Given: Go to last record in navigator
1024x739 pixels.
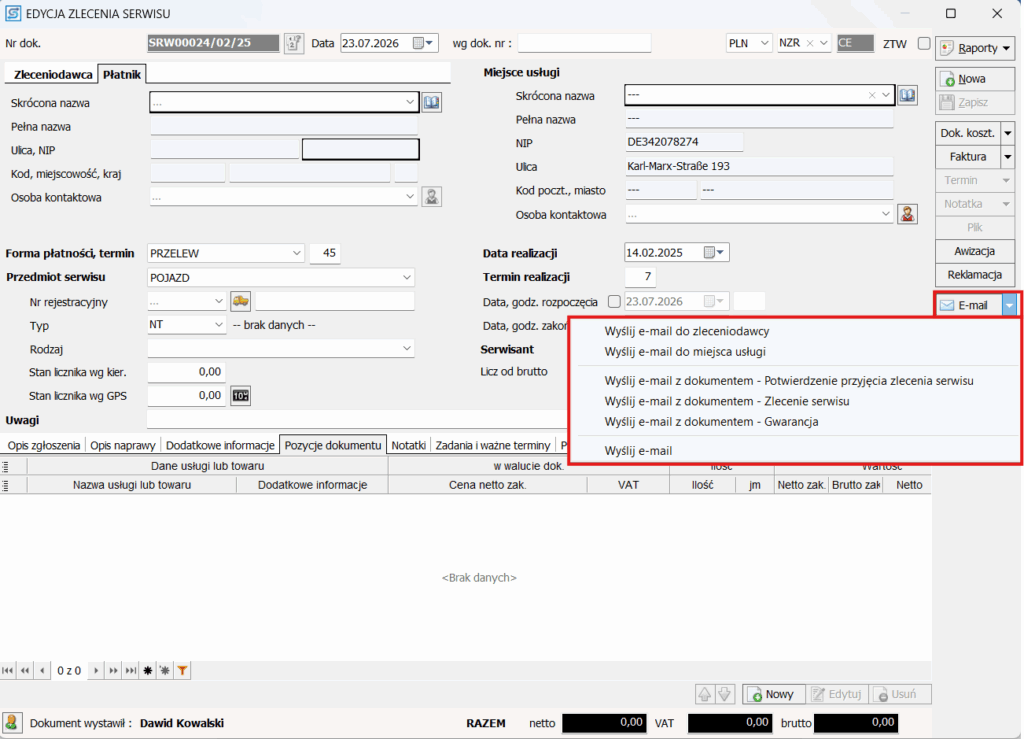Looking at the screenshot, I should [x=131, y=670].
